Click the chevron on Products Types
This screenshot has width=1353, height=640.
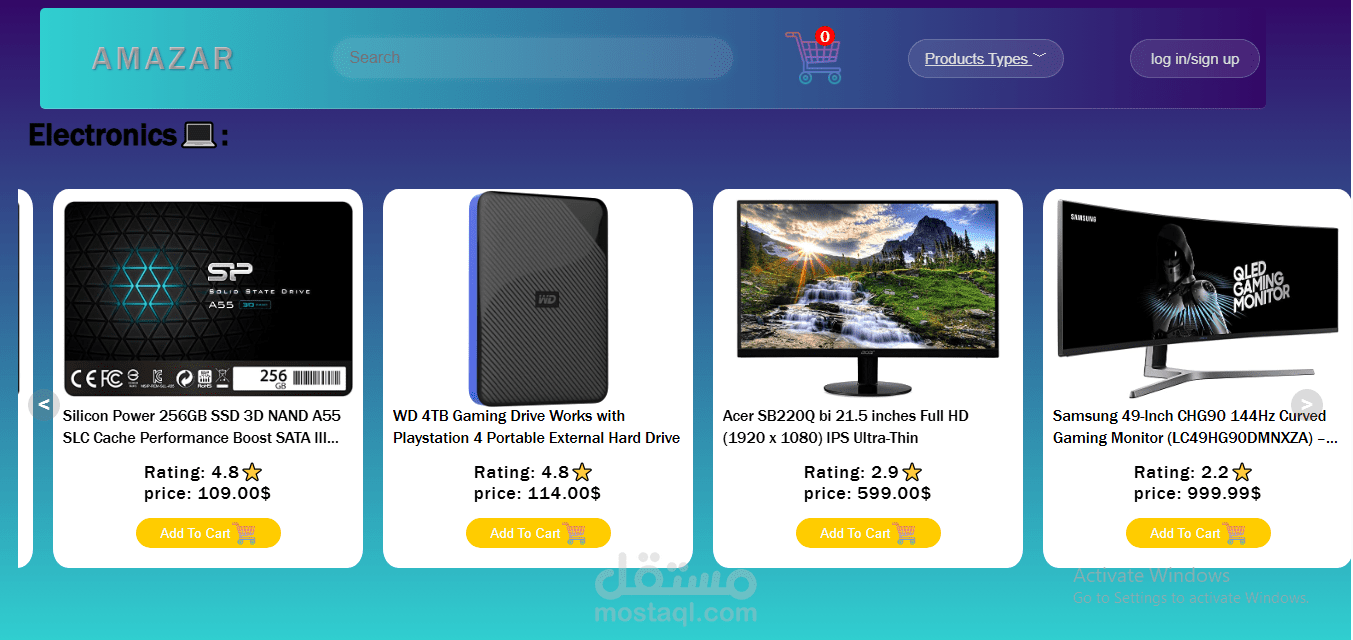[1039, 56]
